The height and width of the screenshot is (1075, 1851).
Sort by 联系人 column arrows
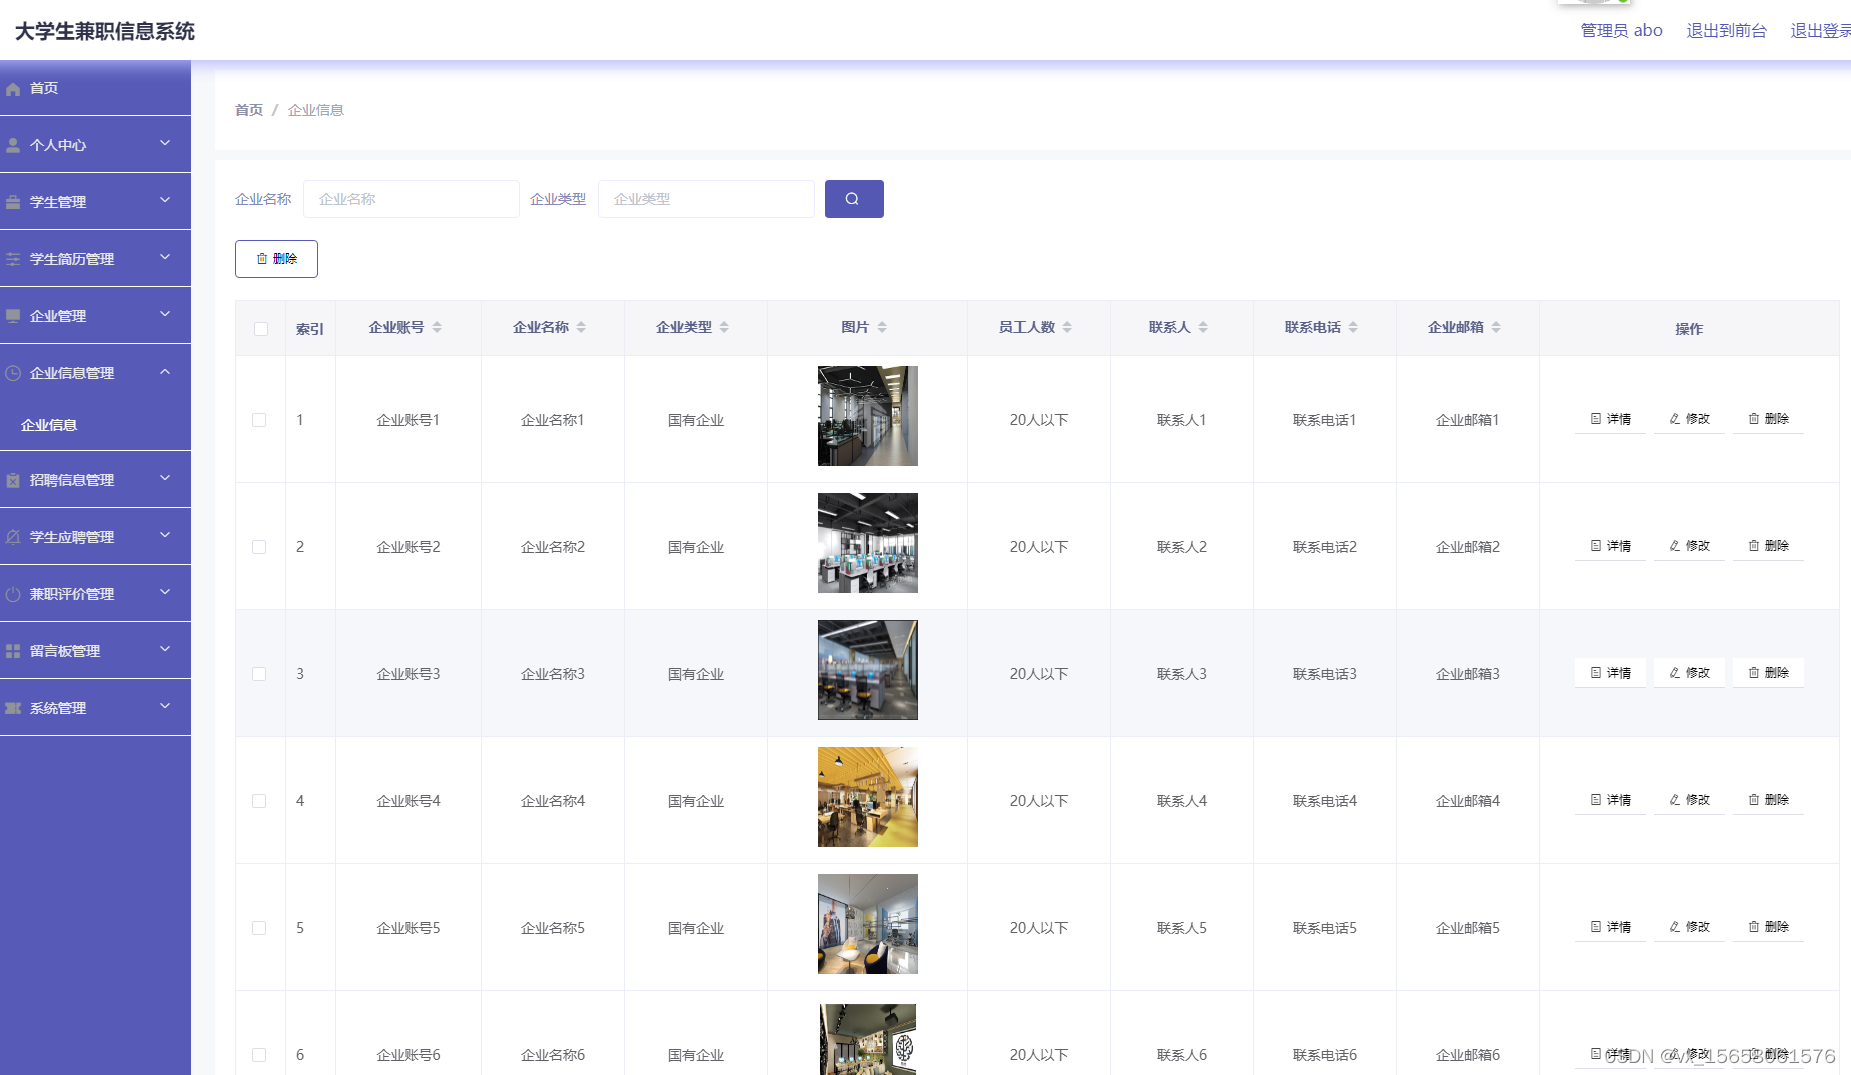tap(1203, 327)
